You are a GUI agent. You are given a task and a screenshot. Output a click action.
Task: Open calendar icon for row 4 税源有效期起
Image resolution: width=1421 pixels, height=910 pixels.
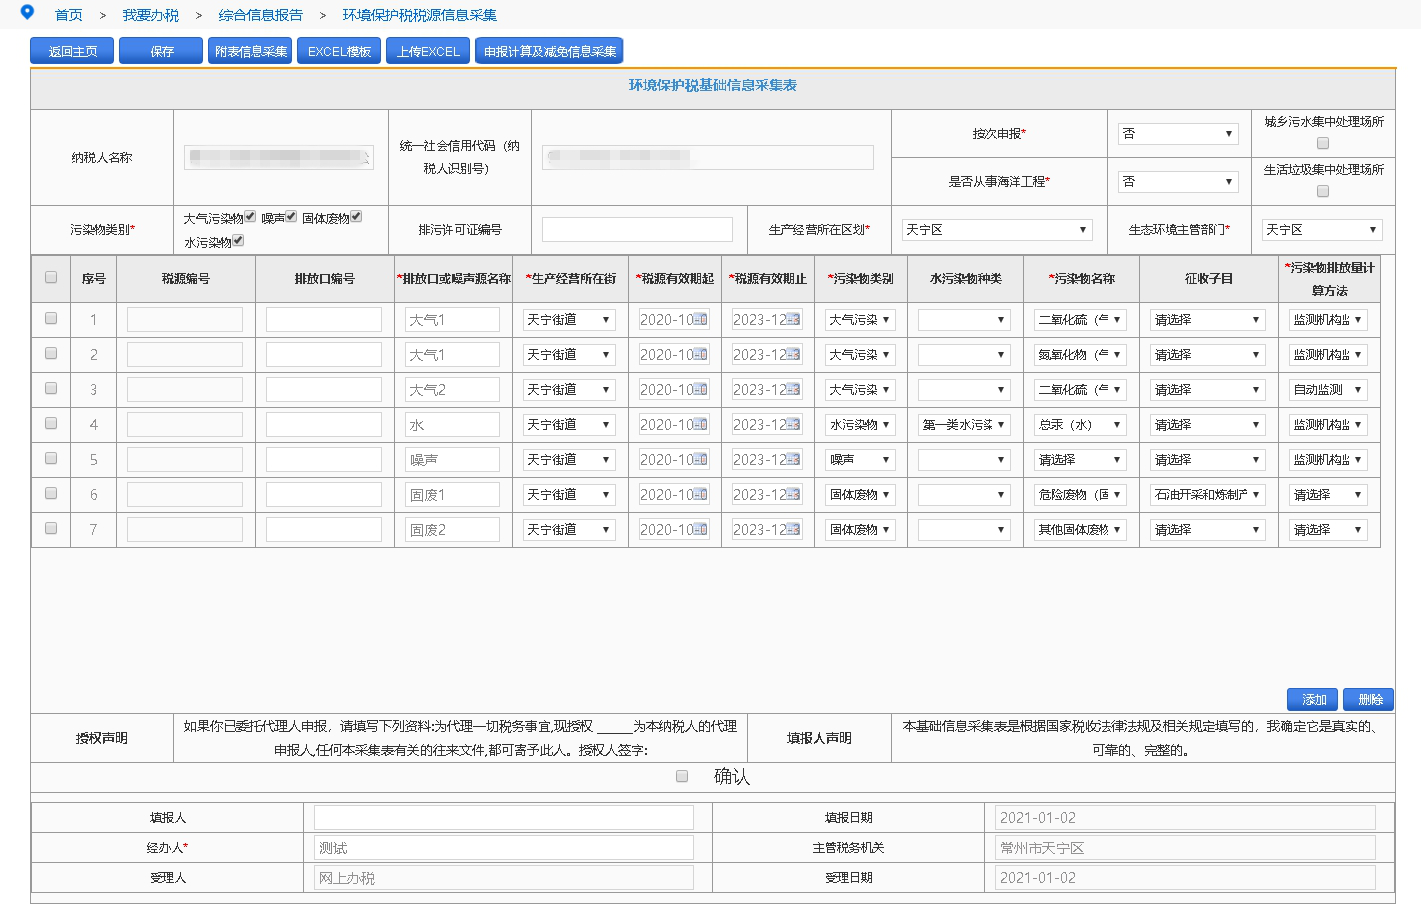click(700, 425)
